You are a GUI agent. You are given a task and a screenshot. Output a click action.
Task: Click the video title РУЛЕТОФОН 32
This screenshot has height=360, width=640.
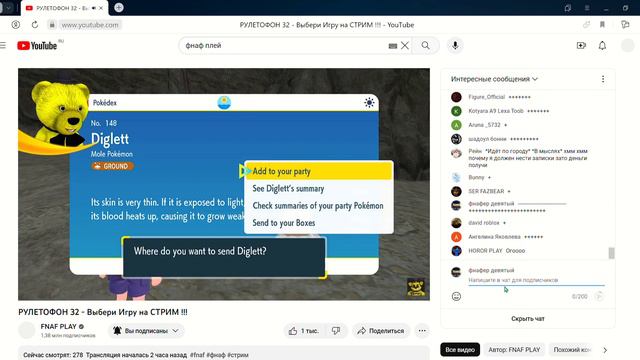103,312
